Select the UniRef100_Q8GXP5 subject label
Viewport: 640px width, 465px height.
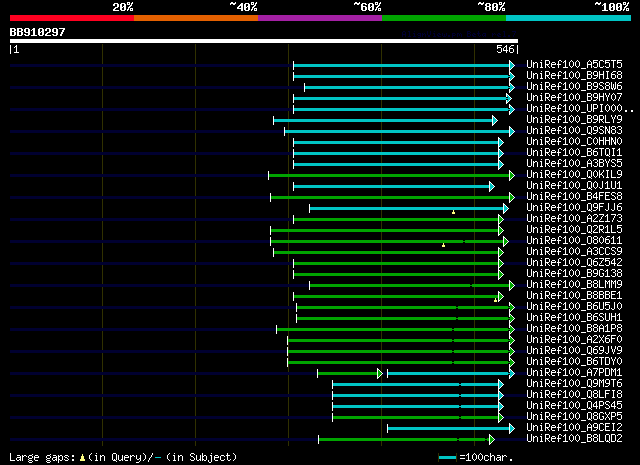click(574, 416)
